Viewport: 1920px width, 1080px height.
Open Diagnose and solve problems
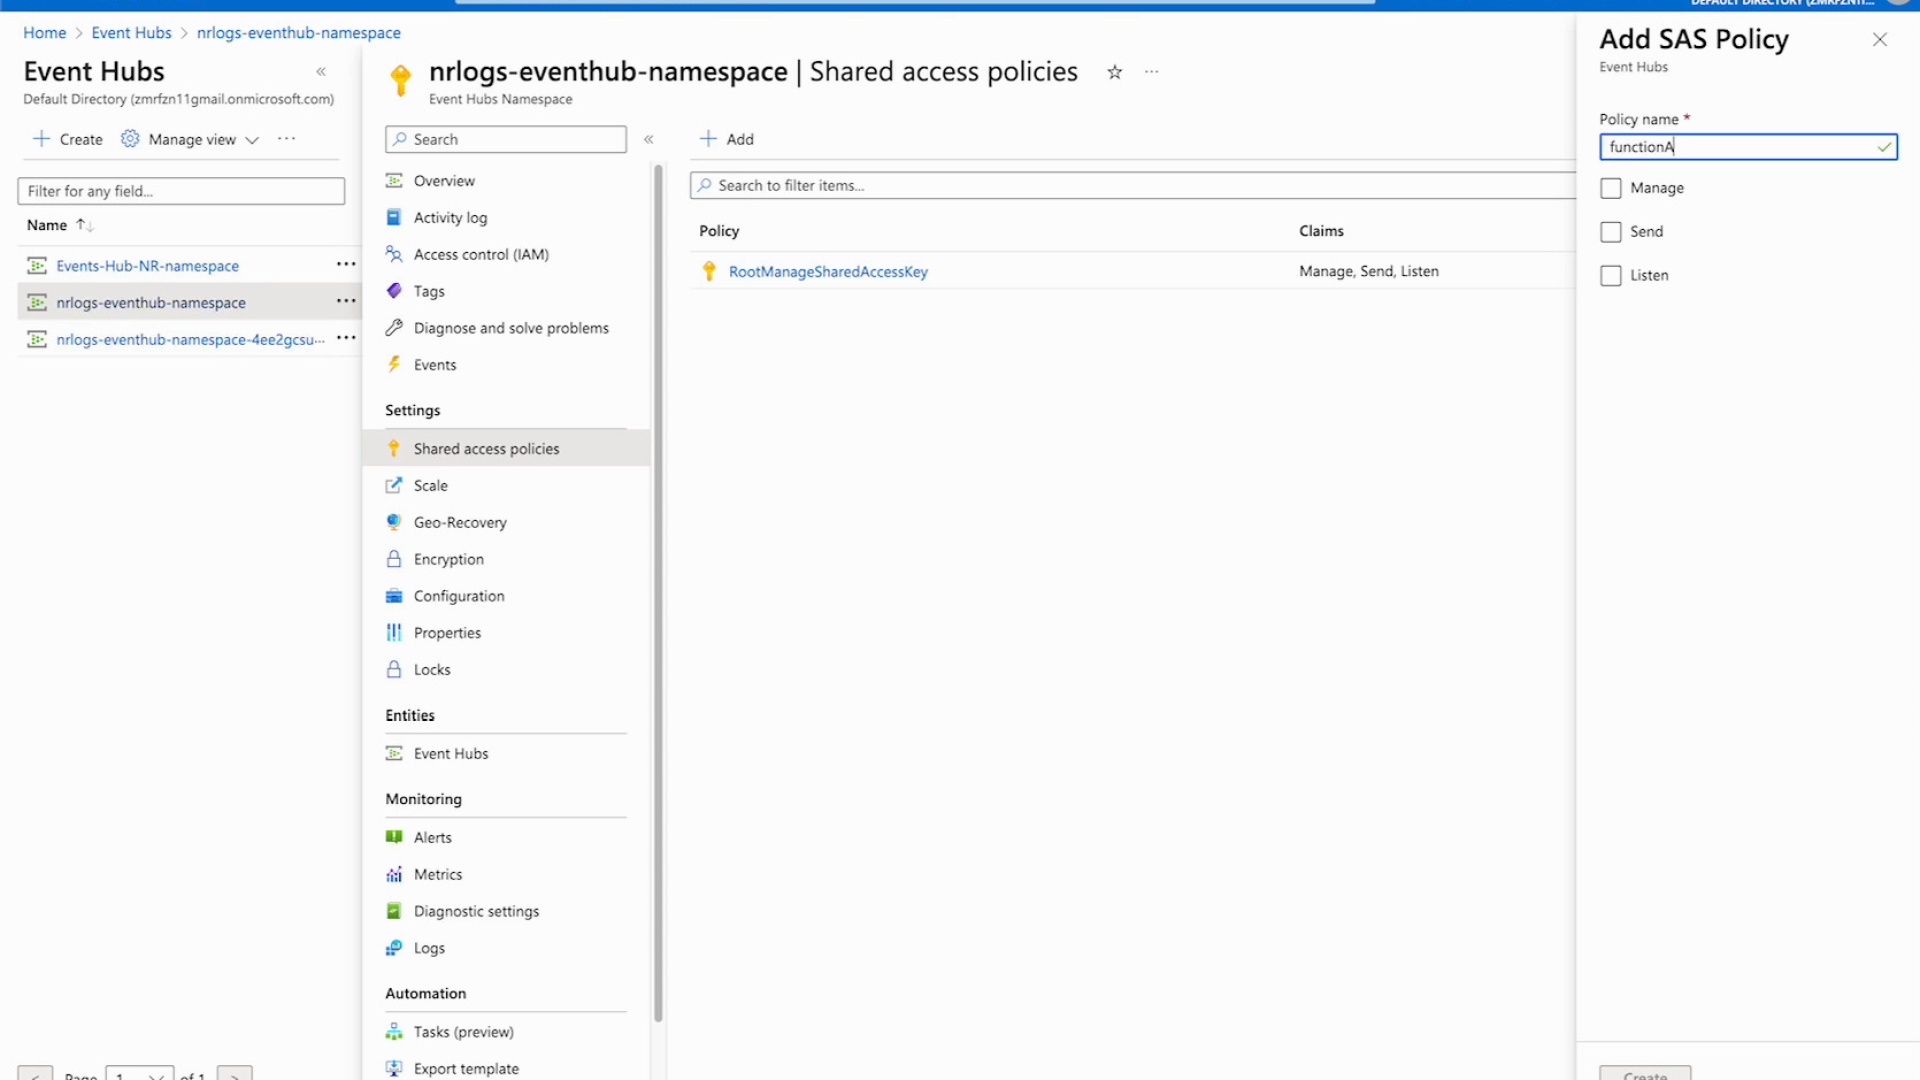[511, 328]
